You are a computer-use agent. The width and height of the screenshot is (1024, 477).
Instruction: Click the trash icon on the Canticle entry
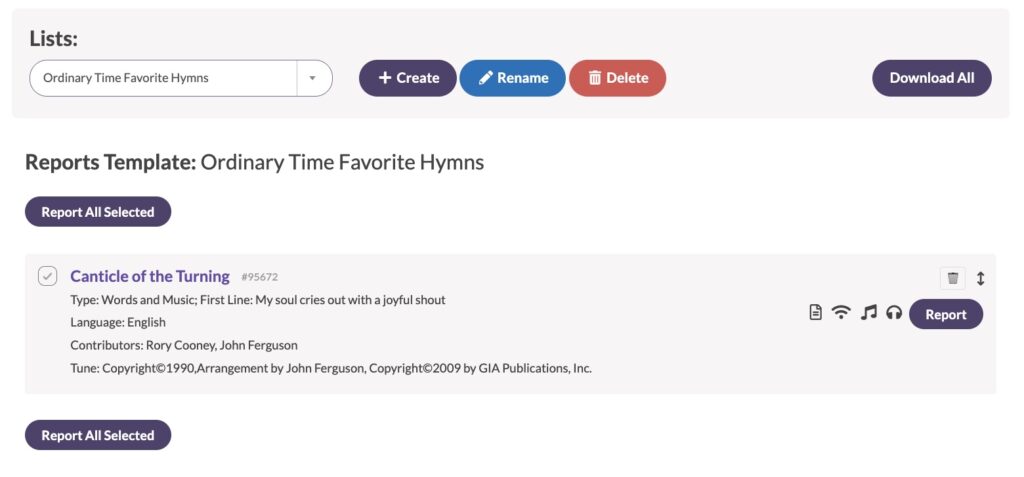[x=953, y=278]
